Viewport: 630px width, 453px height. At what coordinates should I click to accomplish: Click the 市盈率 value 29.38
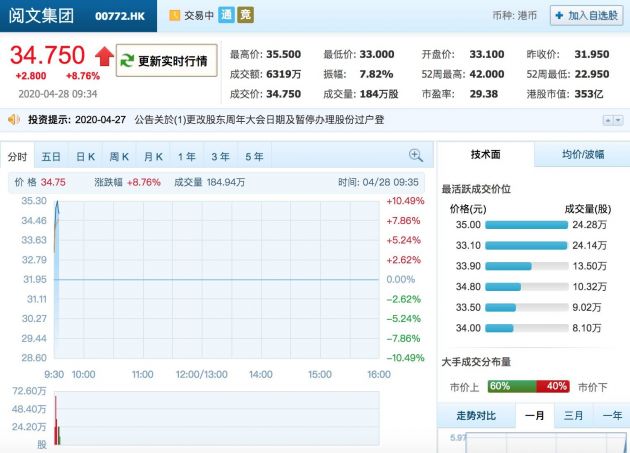[x=484, y=94]
